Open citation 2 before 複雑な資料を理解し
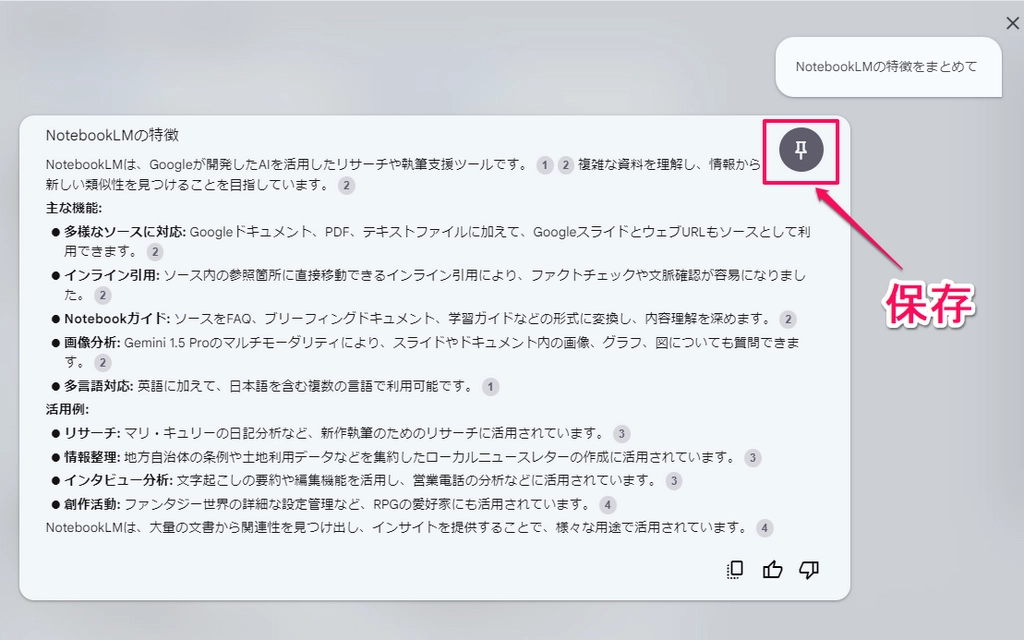This screenshot has height=640, width=1024. coord(566,165)
